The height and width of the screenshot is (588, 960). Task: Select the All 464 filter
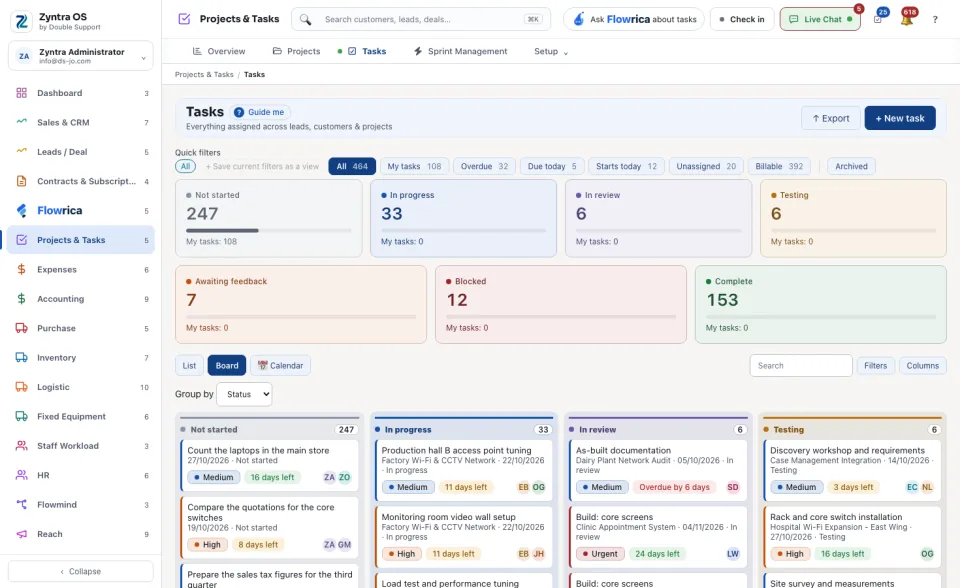(352, 167)
